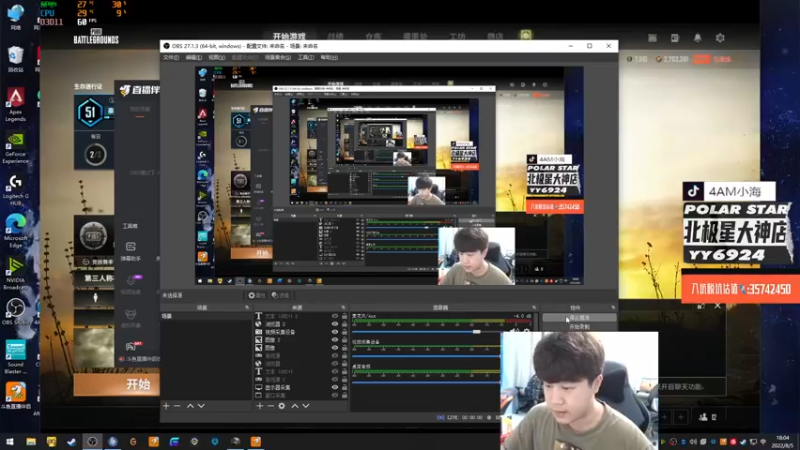Pop out the 场景 dock panel

coord(247,308)
